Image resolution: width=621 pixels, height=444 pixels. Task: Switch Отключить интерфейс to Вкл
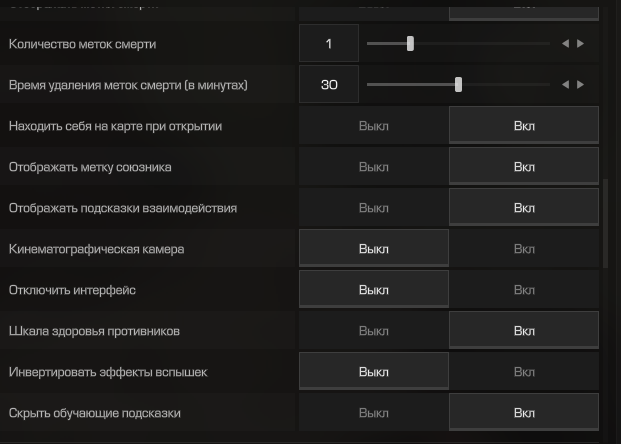click(524, 290)
